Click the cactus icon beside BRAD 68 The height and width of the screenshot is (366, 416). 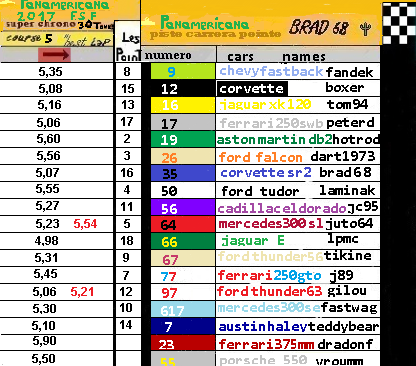click(x=366, y=29)
